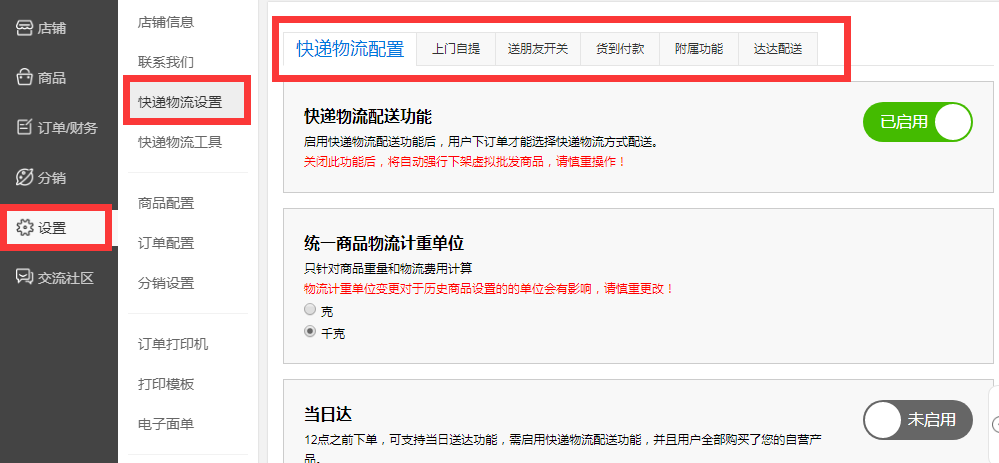Switch to the 货到付款 tab
999x463 pixels.
pyautogui.click(x=620, y=48)
